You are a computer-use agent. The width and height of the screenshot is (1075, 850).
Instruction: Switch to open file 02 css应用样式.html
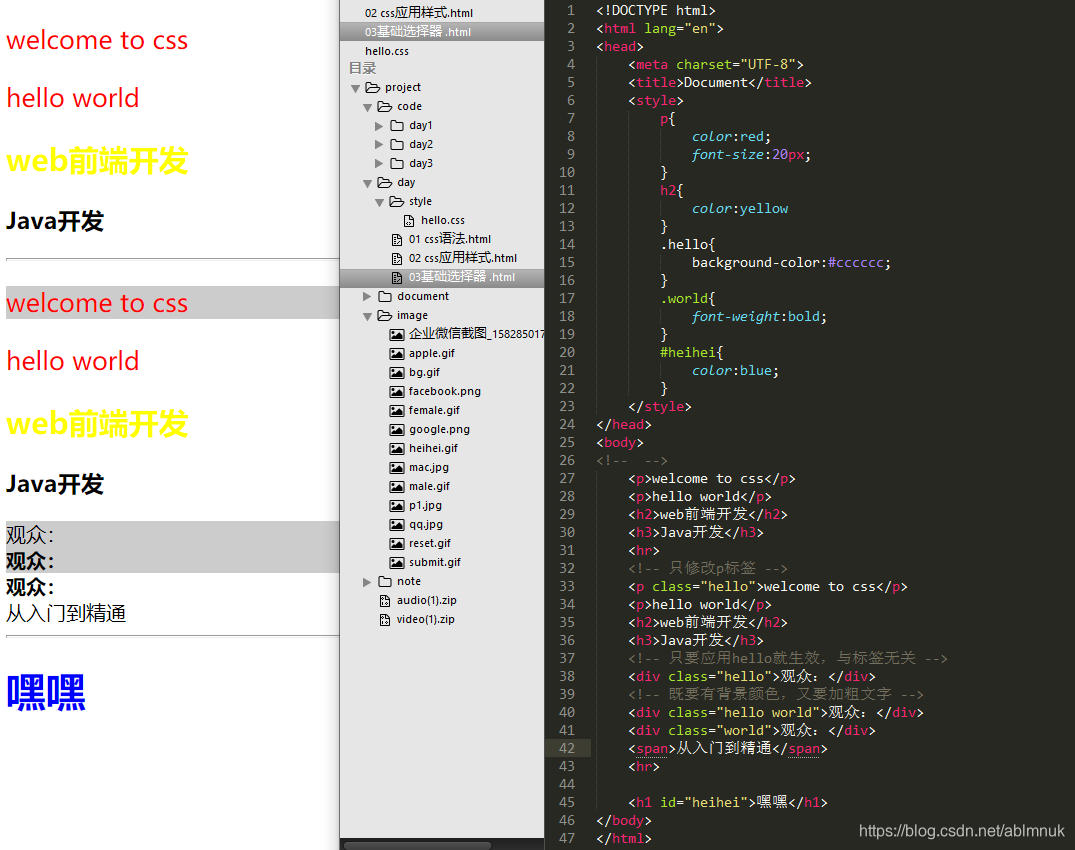(x=419, y=12)
